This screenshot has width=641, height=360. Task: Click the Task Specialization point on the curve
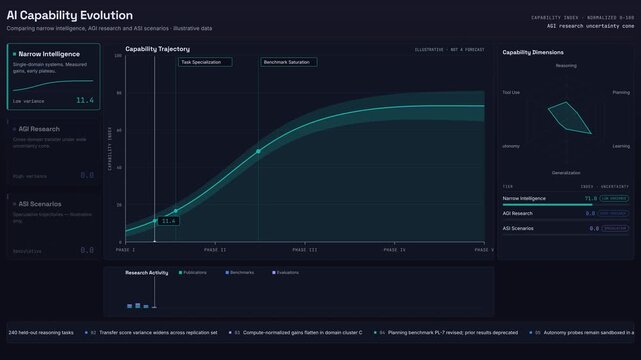click(176, 211)
